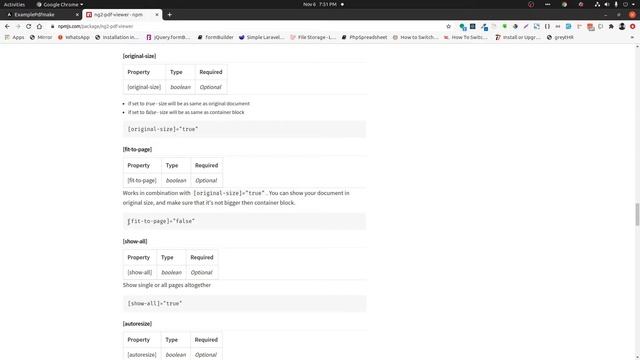Viewport: 640px width, 360px height.
Task: Open the browser home page icon
Action: [39, 26]
